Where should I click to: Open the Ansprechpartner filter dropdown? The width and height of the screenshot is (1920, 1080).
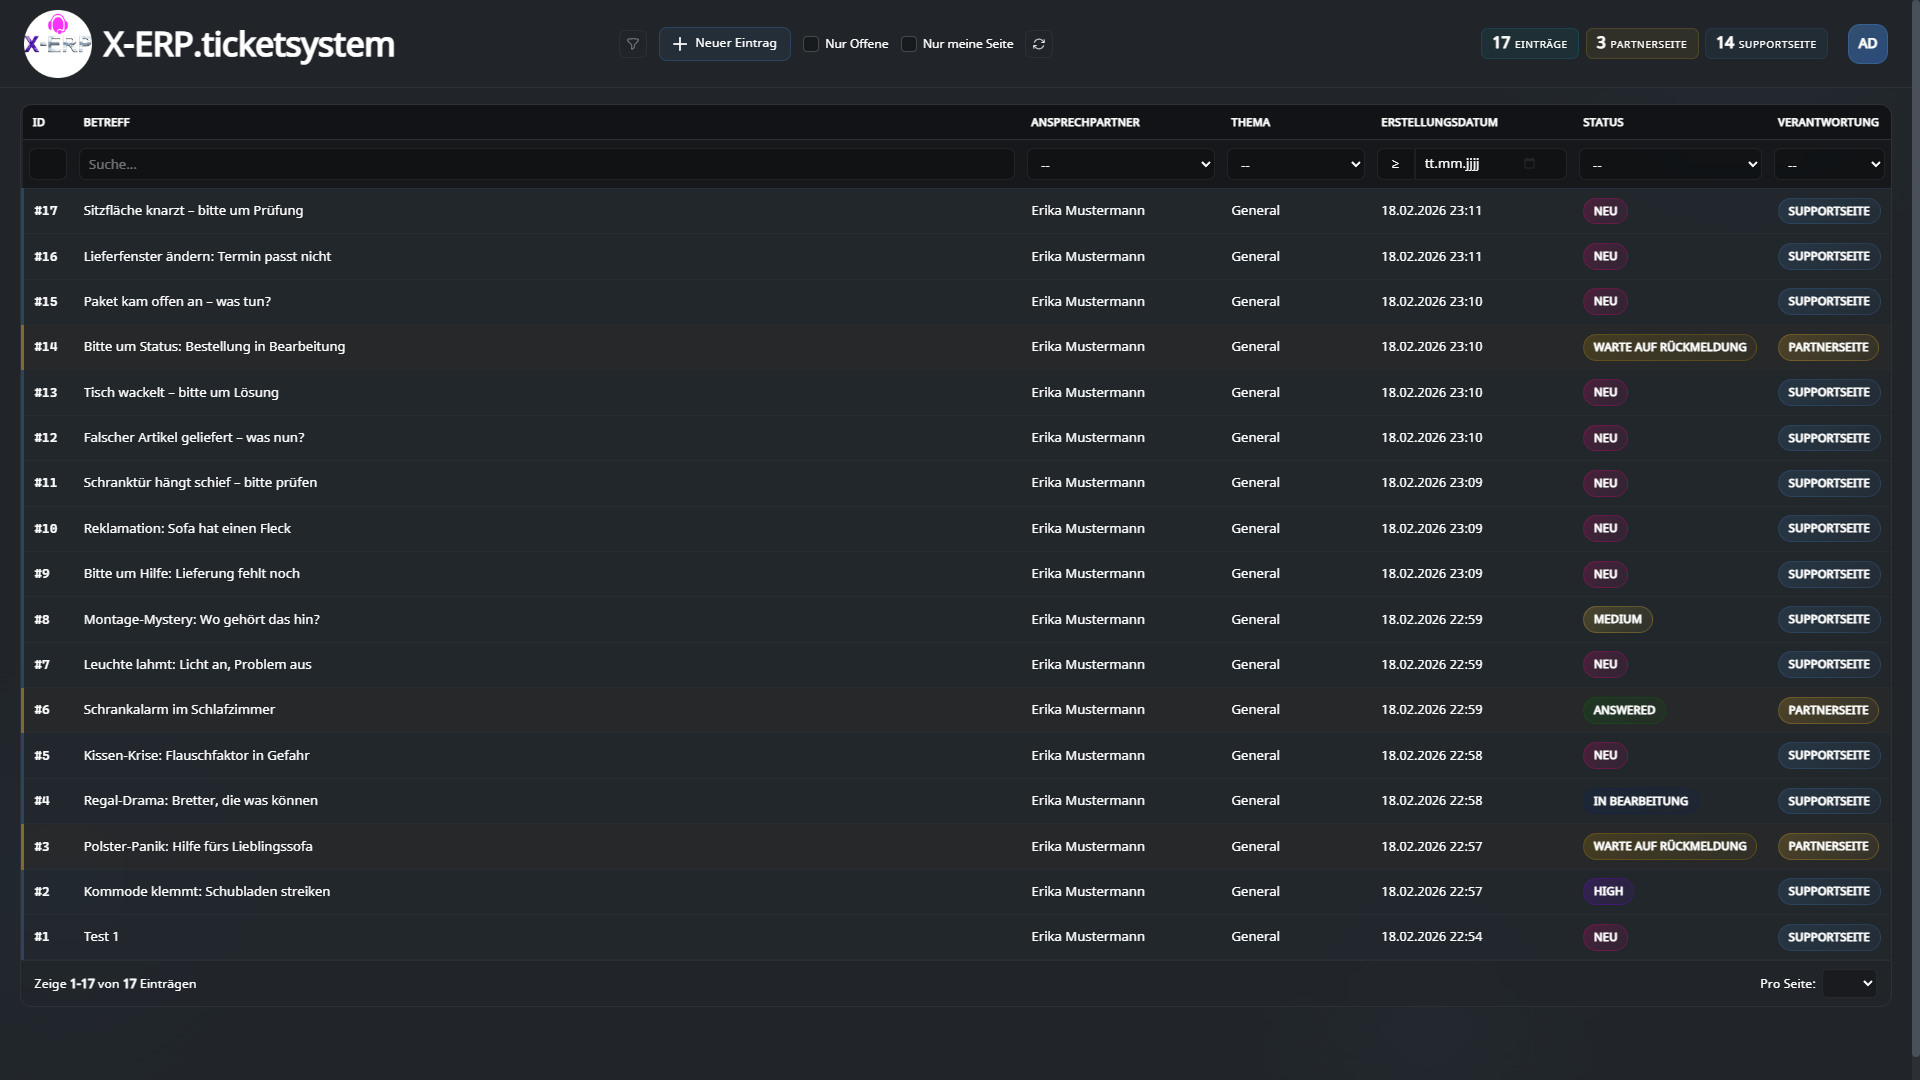pyautogui.click(x=1120, y=164)
